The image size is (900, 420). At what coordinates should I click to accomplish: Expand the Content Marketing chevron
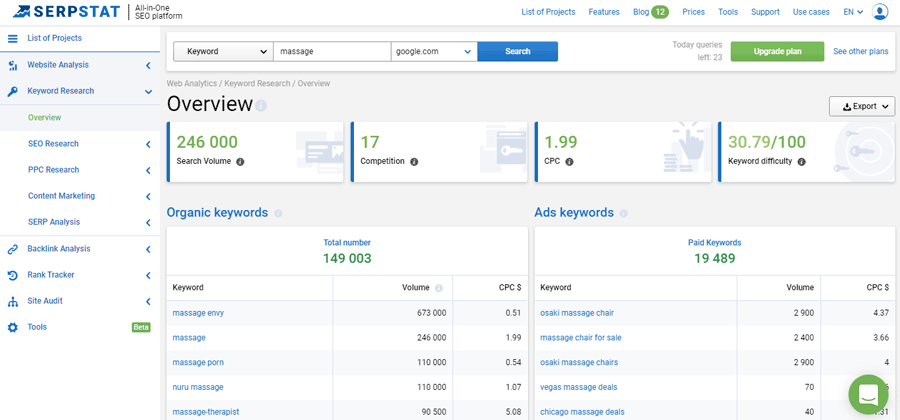pos(148,196)
